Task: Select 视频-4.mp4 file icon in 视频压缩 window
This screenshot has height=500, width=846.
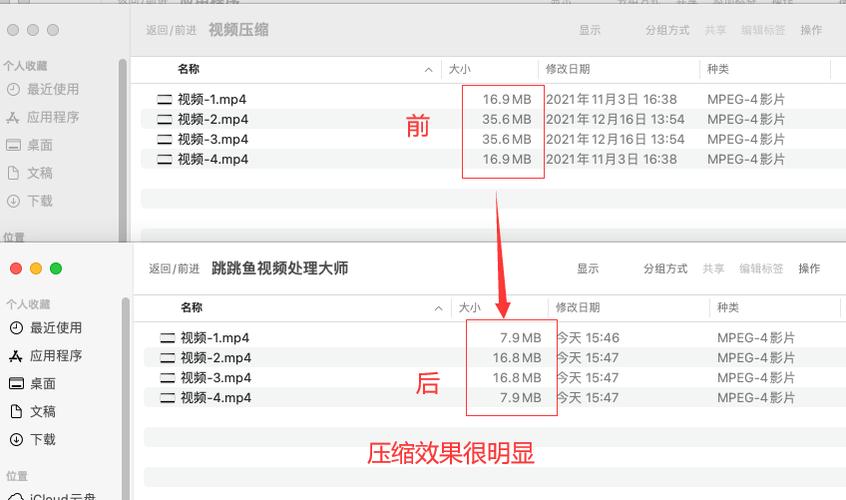Action: 165,160
